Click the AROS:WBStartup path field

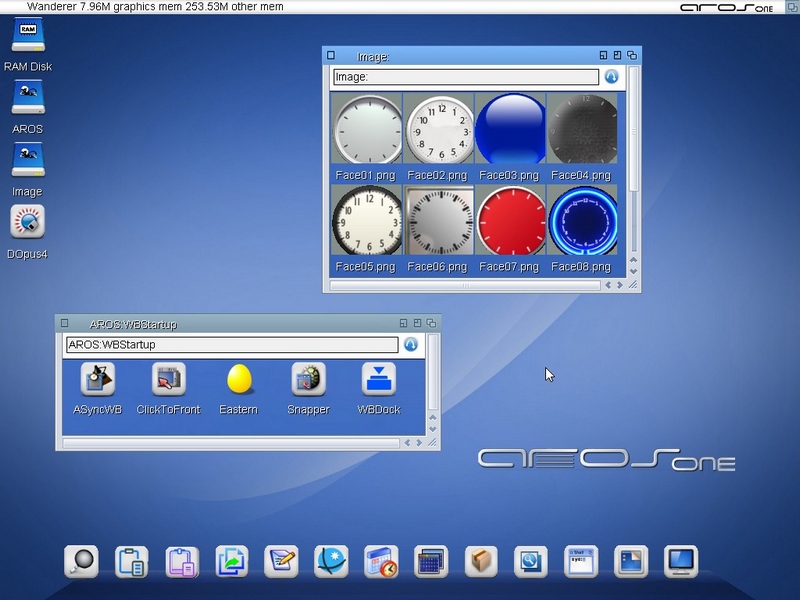coord(231,345)
